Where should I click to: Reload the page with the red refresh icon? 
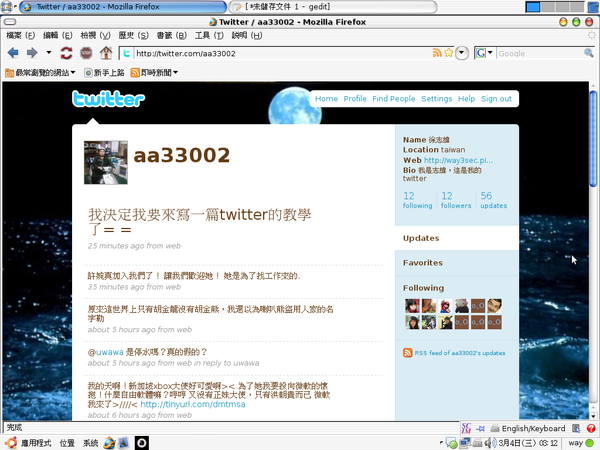click(x=66, y=52)
